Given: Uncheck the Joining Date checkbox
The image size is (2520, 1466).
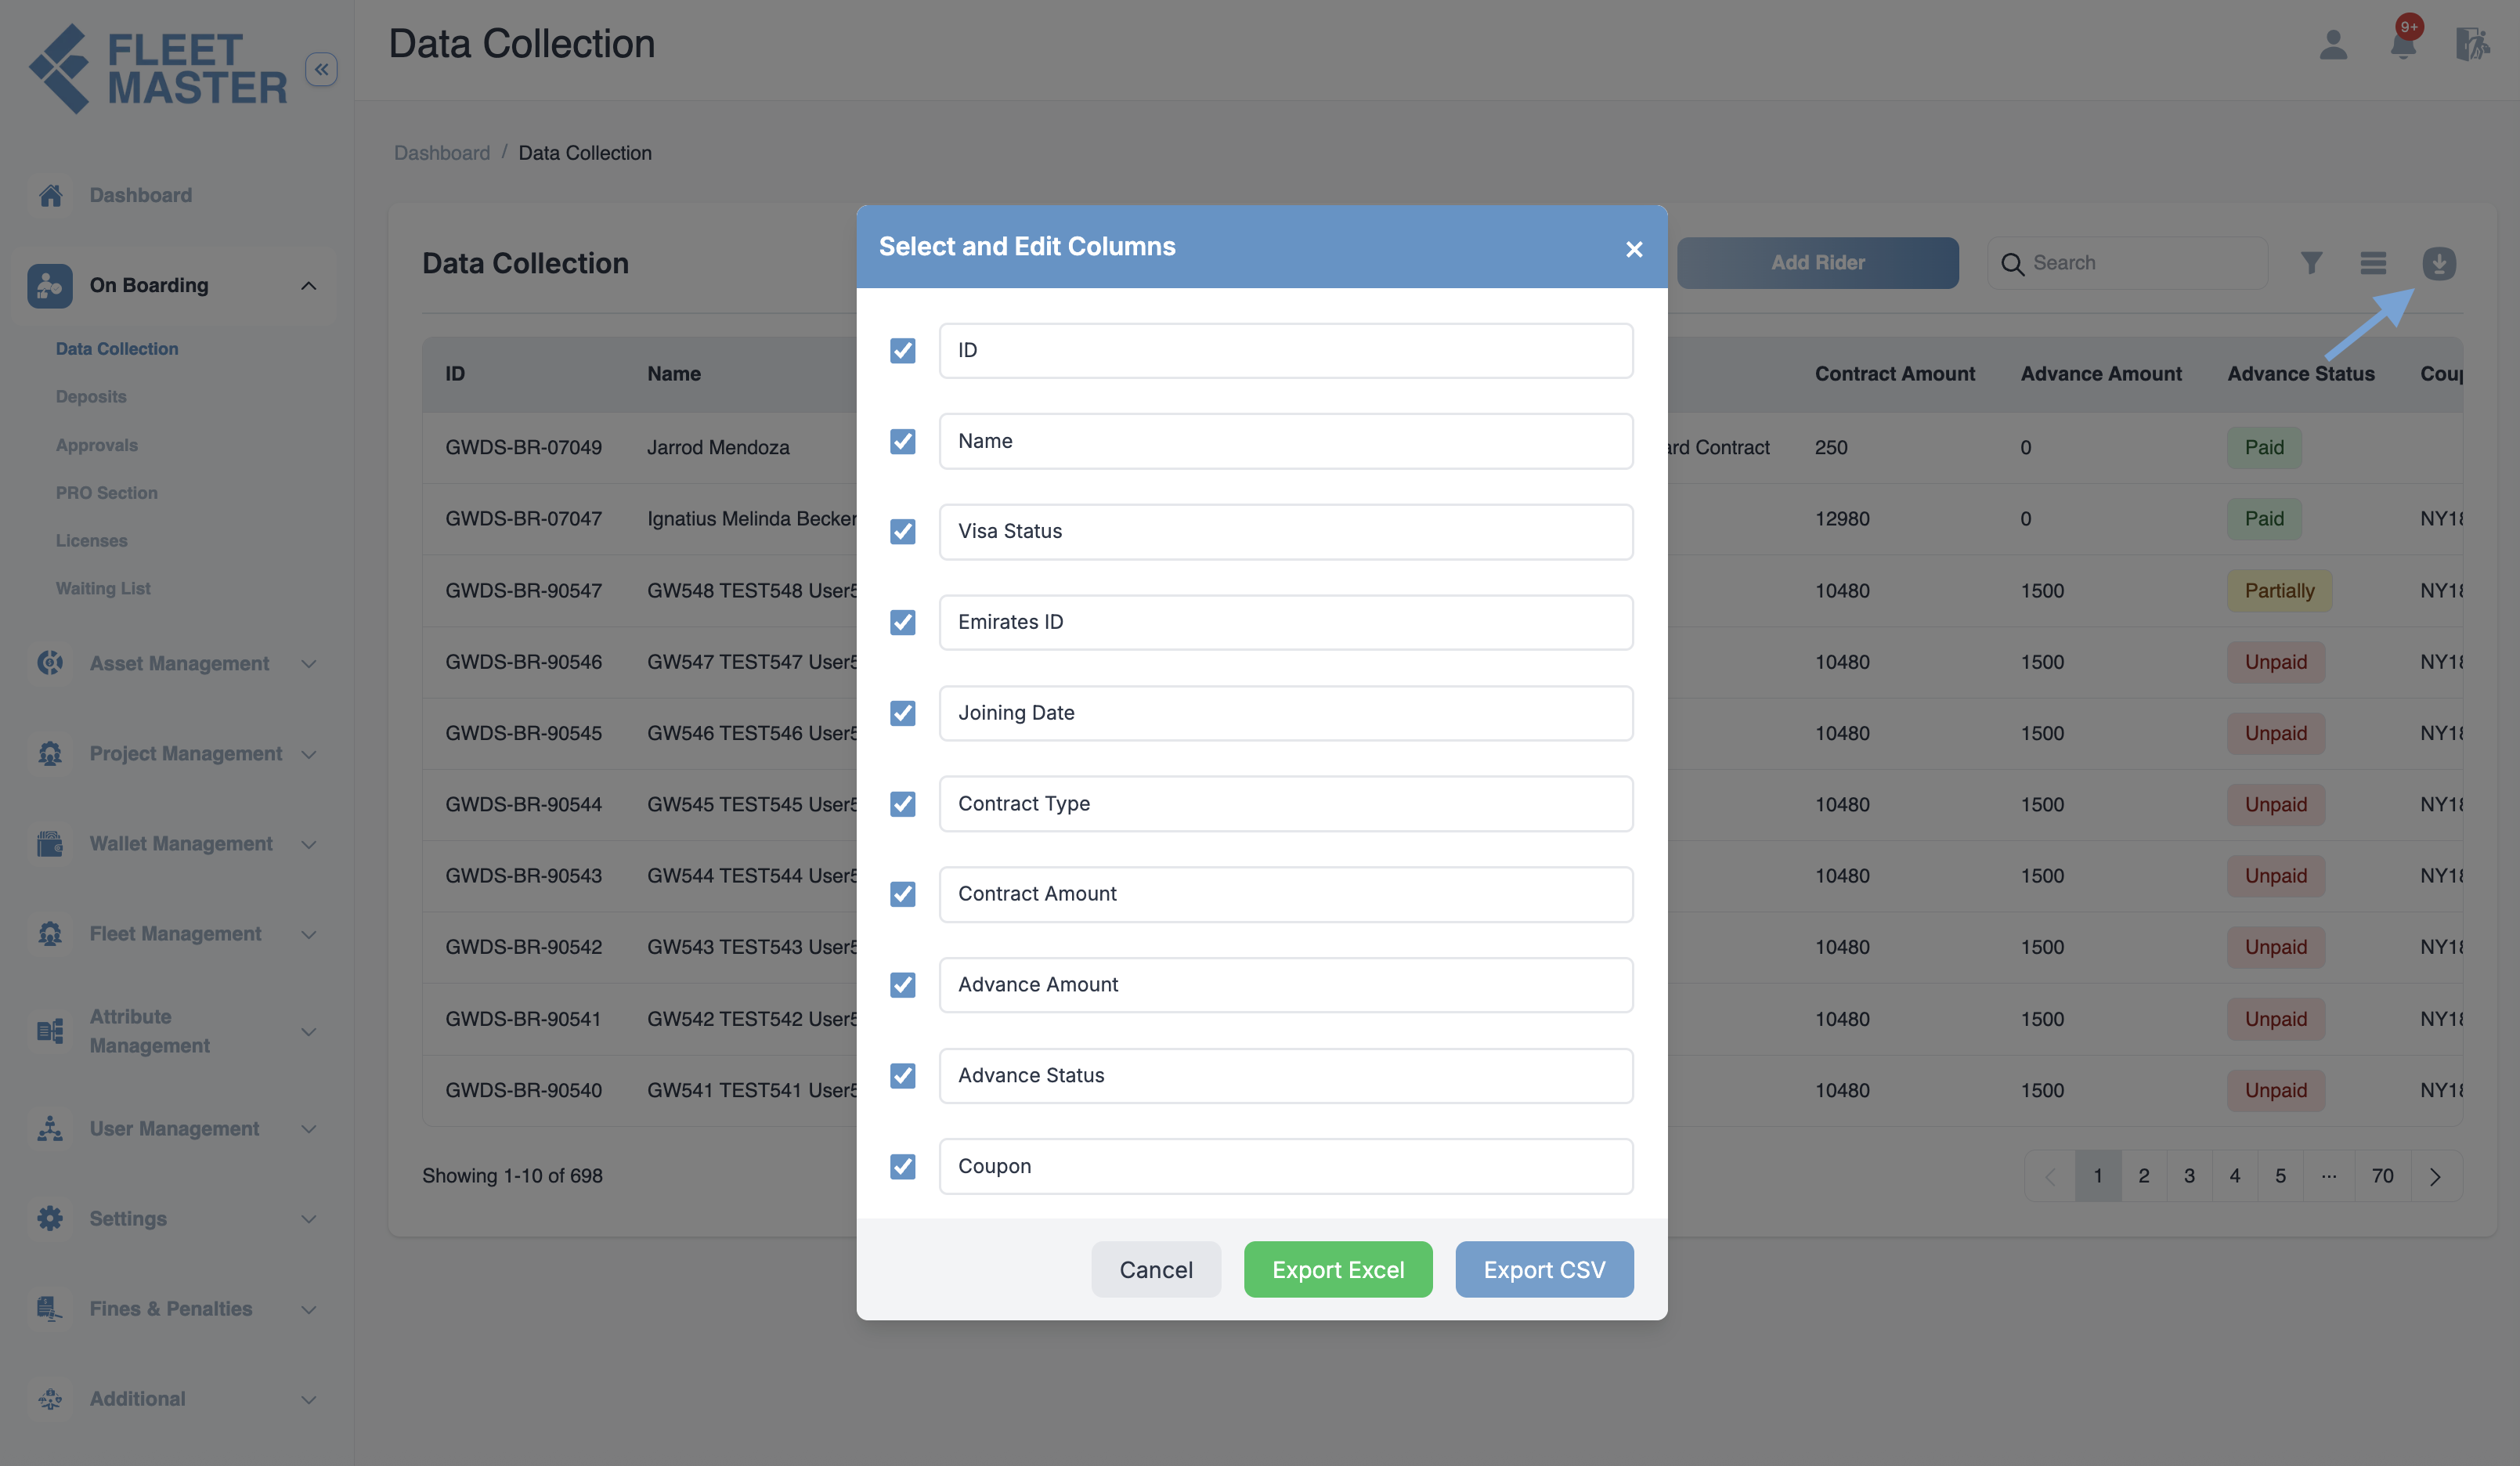Looking at the screenshot, I should (x=903, y=713).
